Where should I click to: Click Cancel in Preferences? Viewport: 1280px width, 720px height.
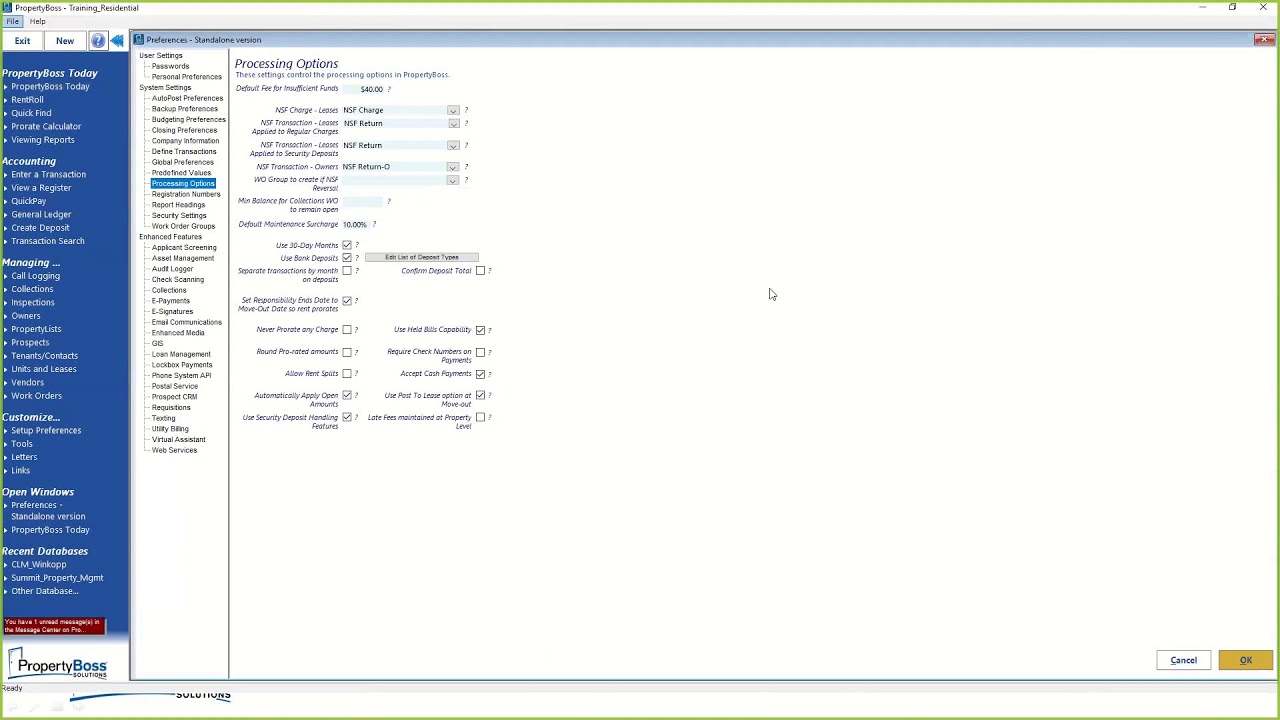(1183, 660)
